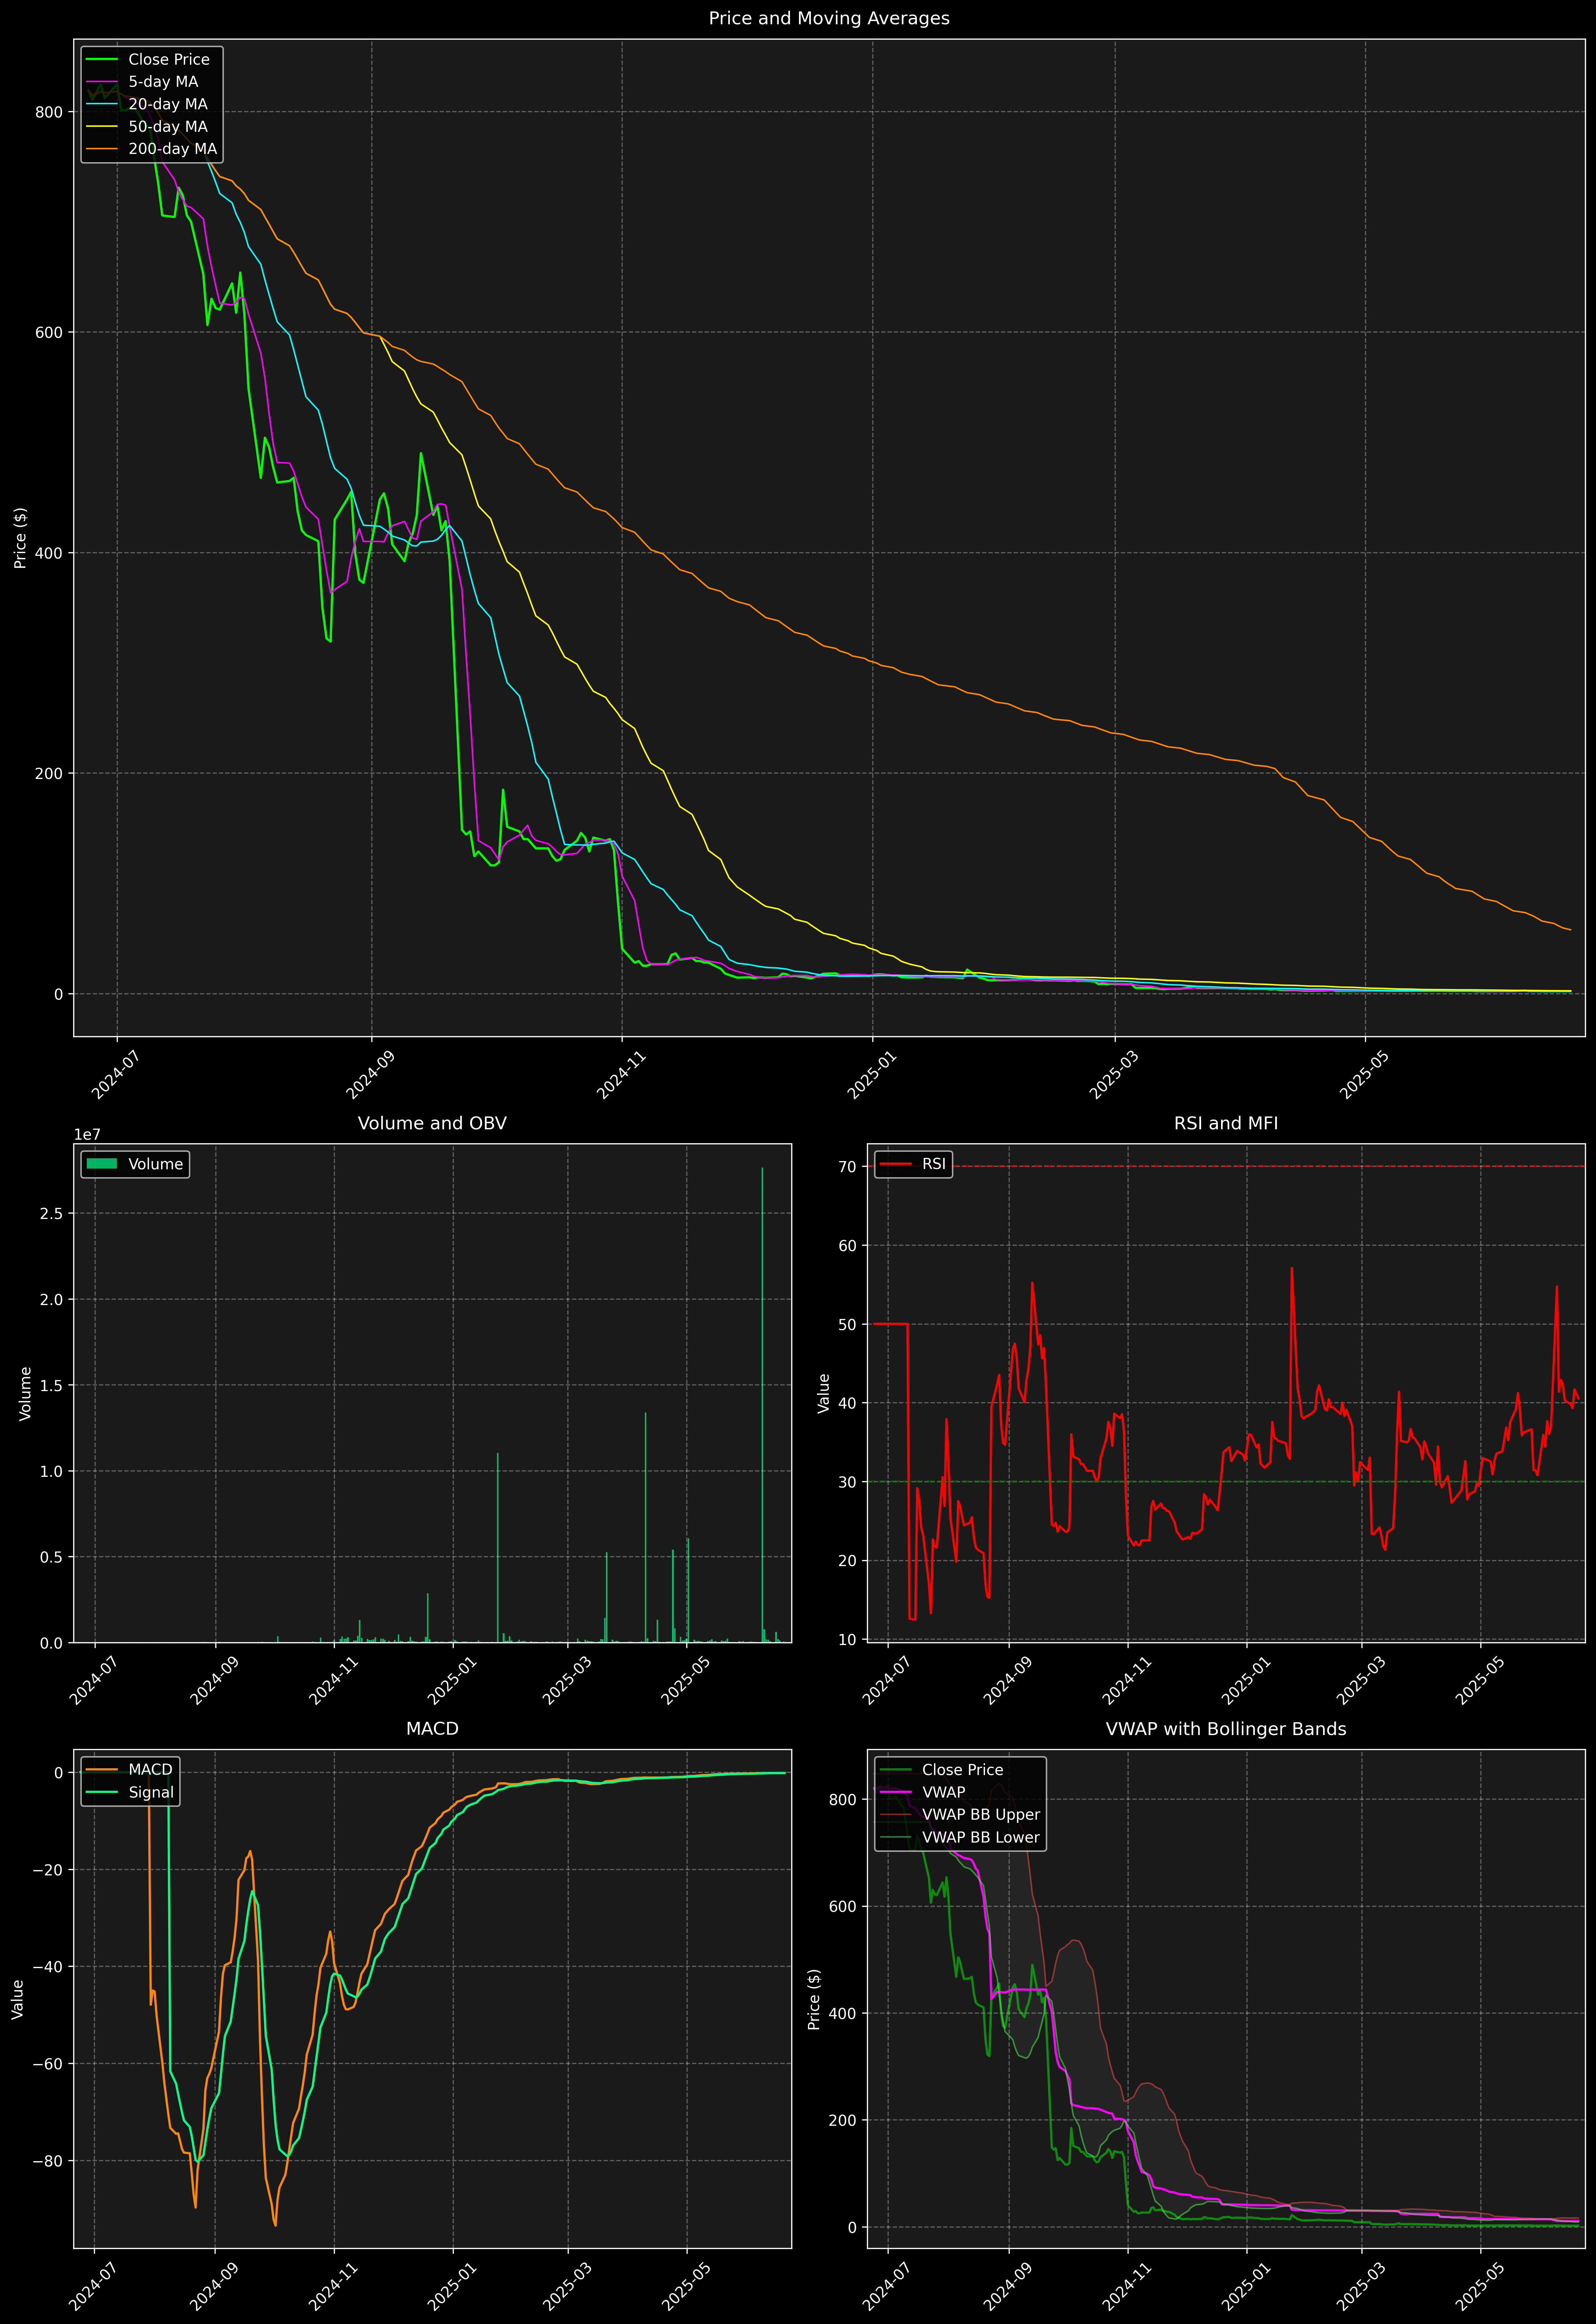Click the 'Price and Moving Averages' chart title
Screen dimensions: 1596x2324
click(829, 18)
